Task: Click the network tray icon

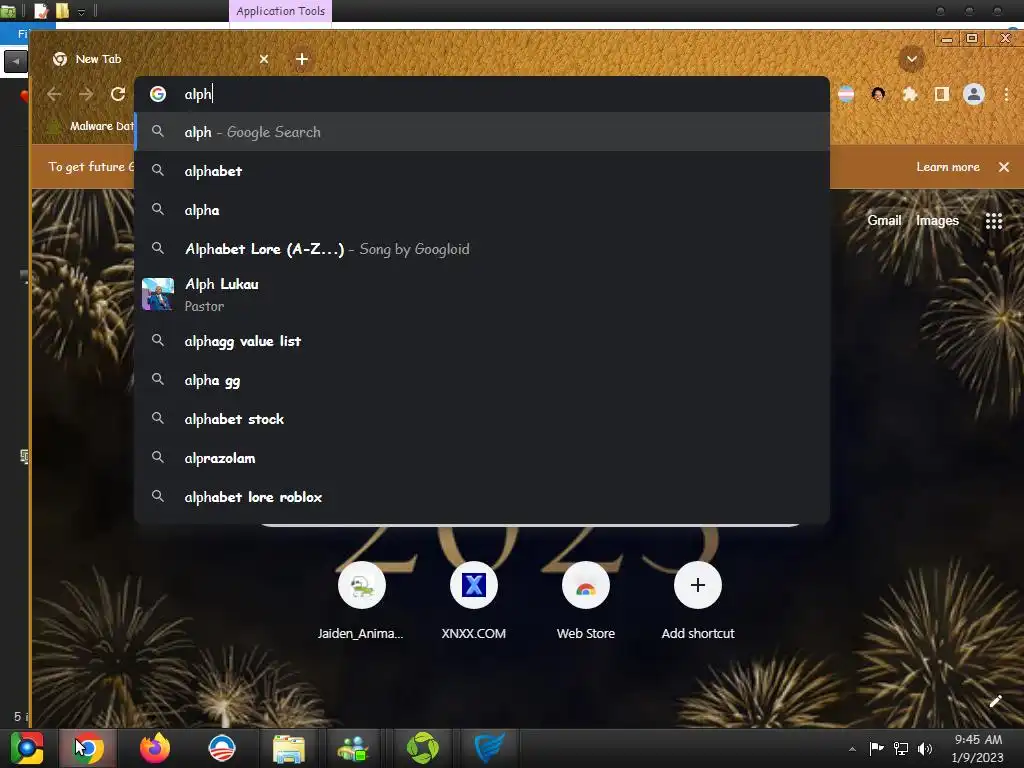Action: click(x=901, y=749)
